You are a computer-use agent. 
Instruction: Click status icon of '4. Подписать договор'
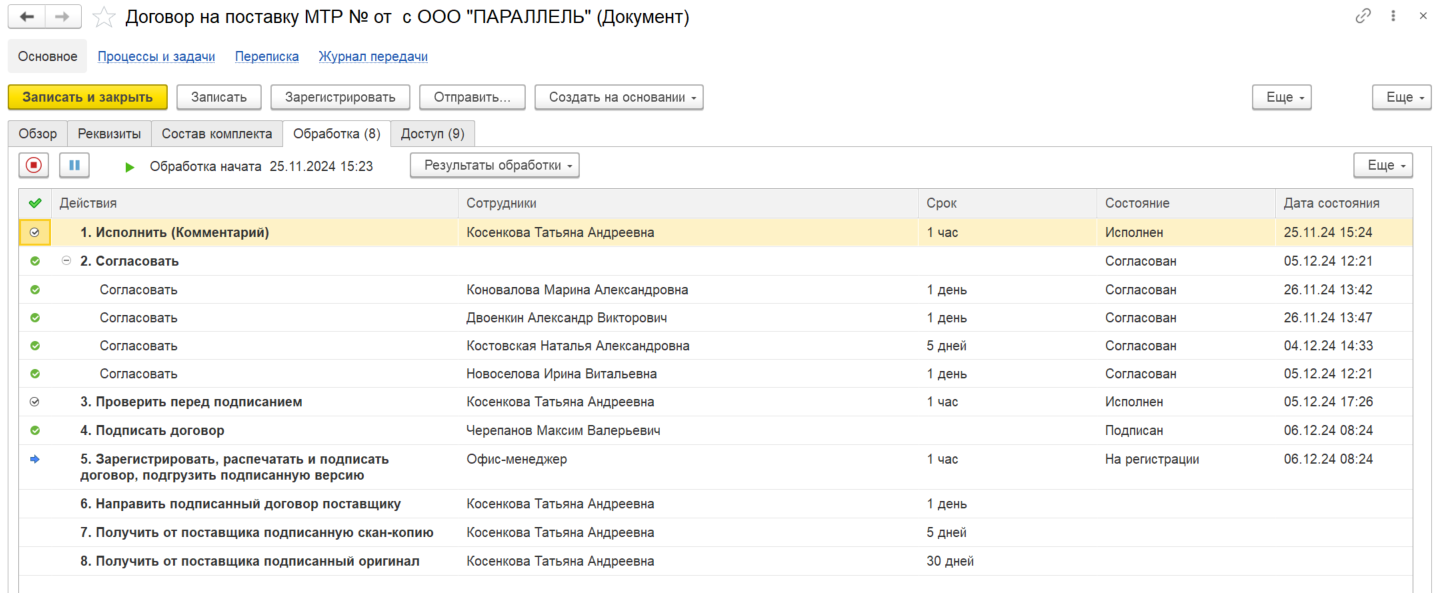click(x=35, y=430)
